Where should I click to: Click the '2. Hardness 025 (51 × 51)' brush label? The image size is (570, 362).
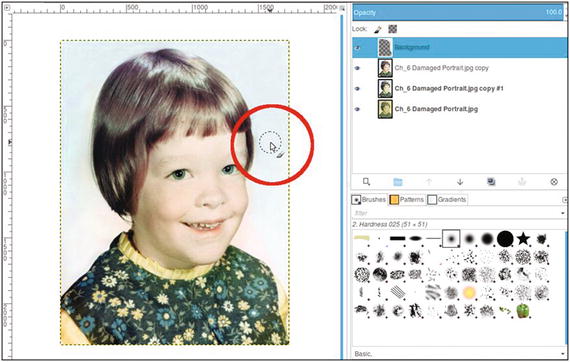[389, 225]
